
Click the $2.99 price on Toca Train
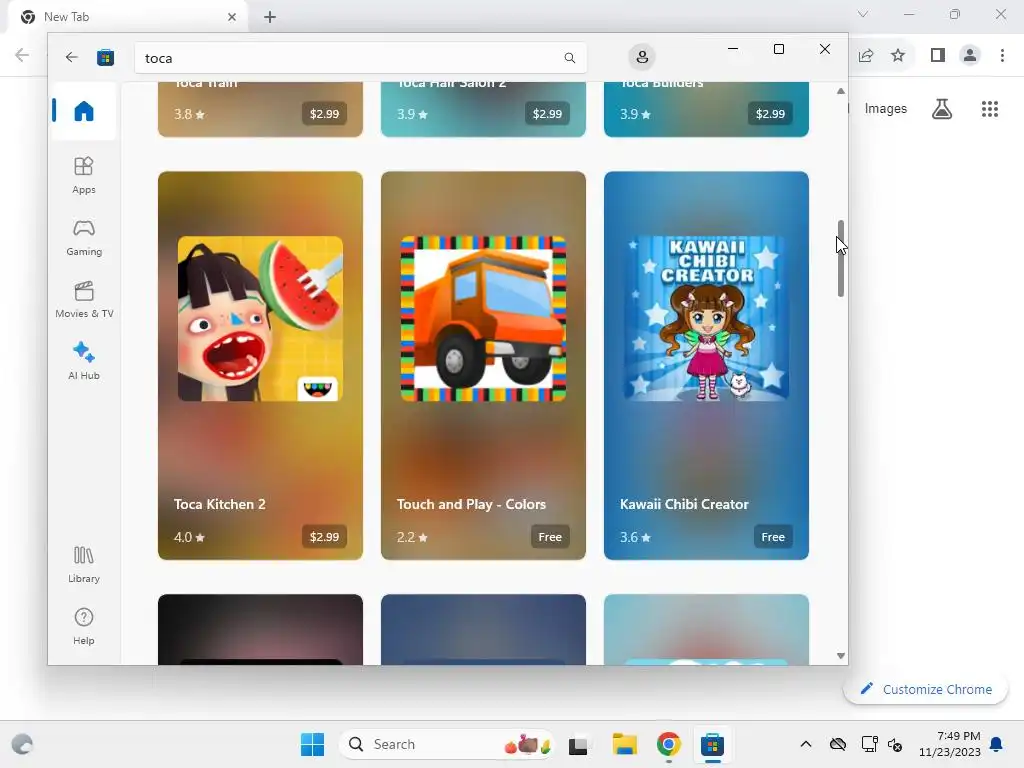[x=324, y=114]
